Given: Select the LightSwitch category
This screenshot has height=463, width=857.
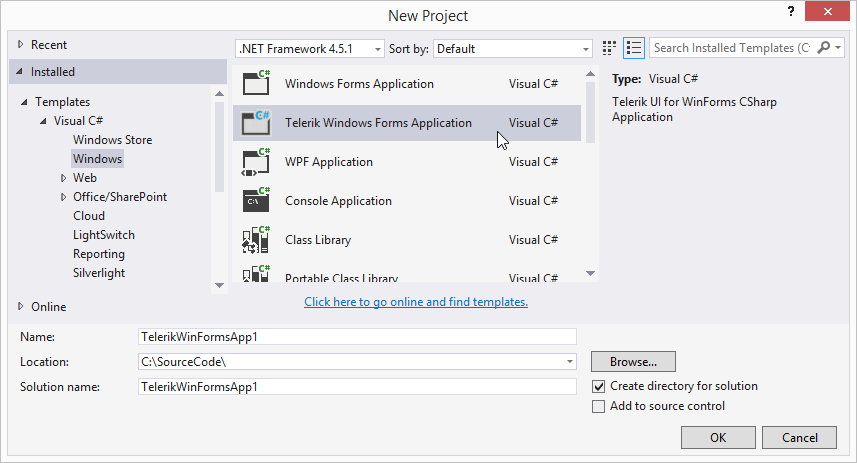Looking at the screenshot, I should click(104, 235).
